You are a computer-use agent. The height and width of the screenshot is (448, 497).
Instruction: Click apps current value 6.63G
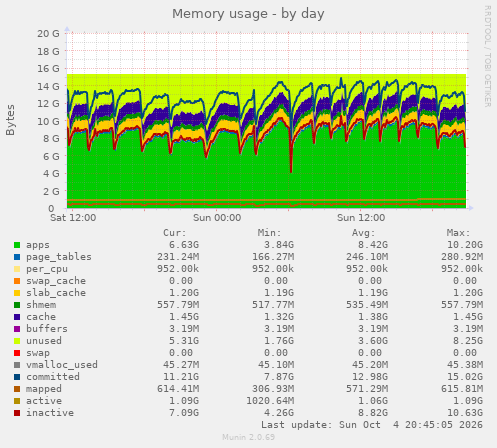184,245
